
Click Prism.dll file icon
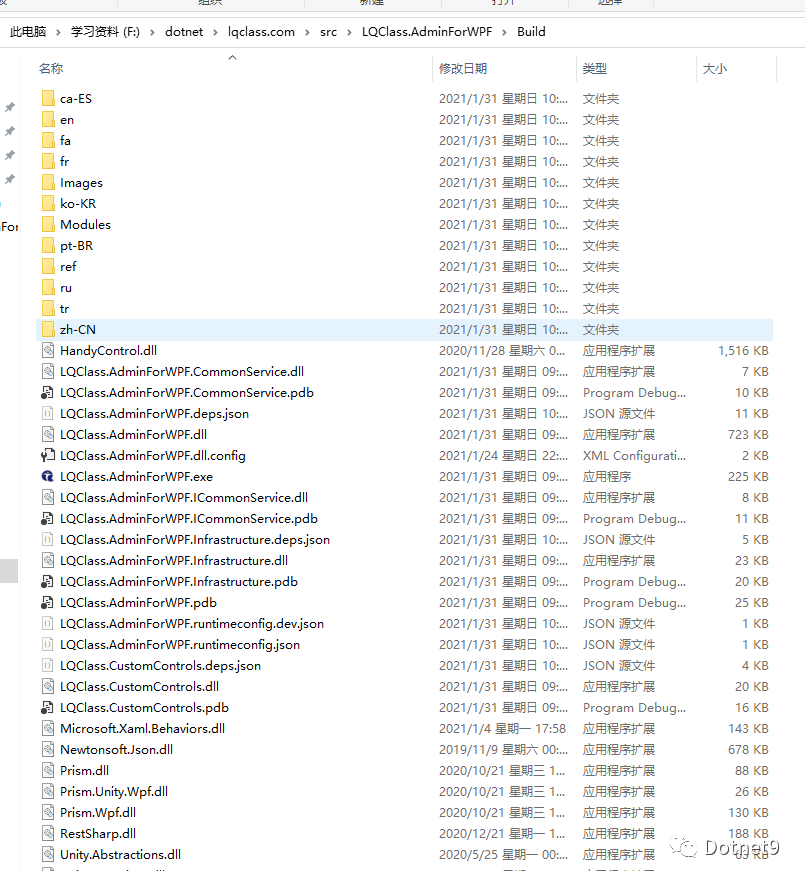[48, 771]
